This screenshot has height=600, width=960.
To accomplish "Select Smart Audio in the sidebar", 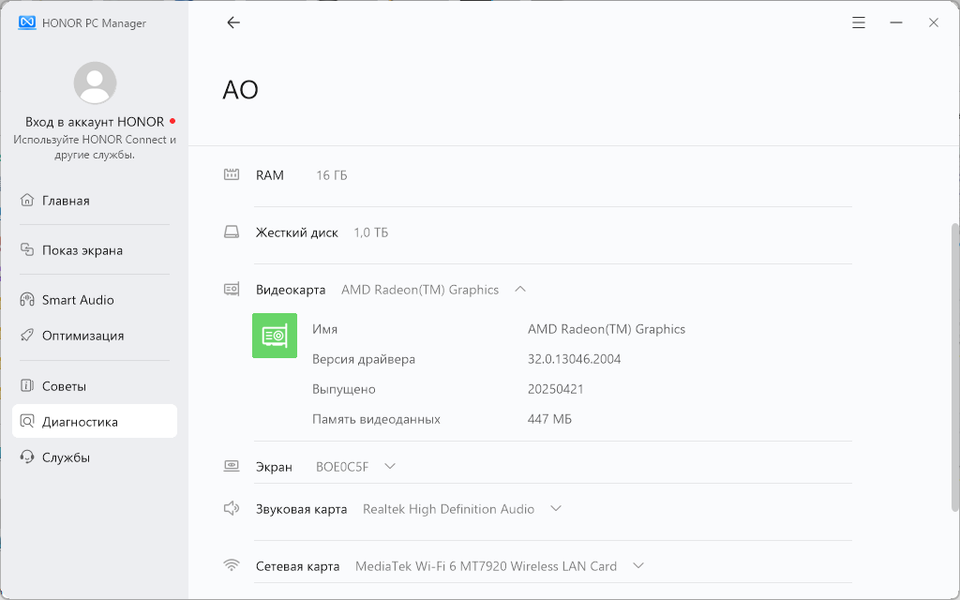I will tap(78, 300).
